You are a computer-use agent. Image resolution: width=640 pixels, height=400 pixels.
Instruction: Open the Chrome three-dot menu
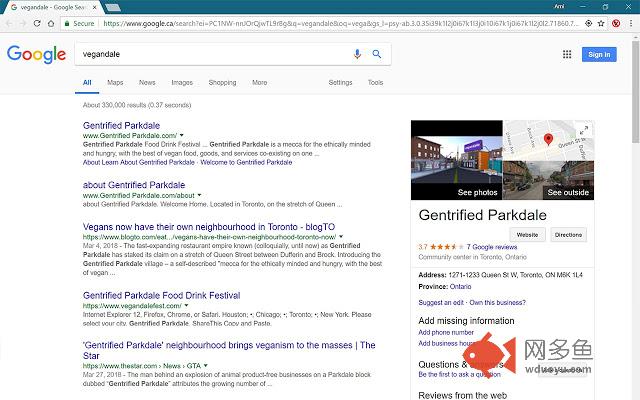(631, 23)
